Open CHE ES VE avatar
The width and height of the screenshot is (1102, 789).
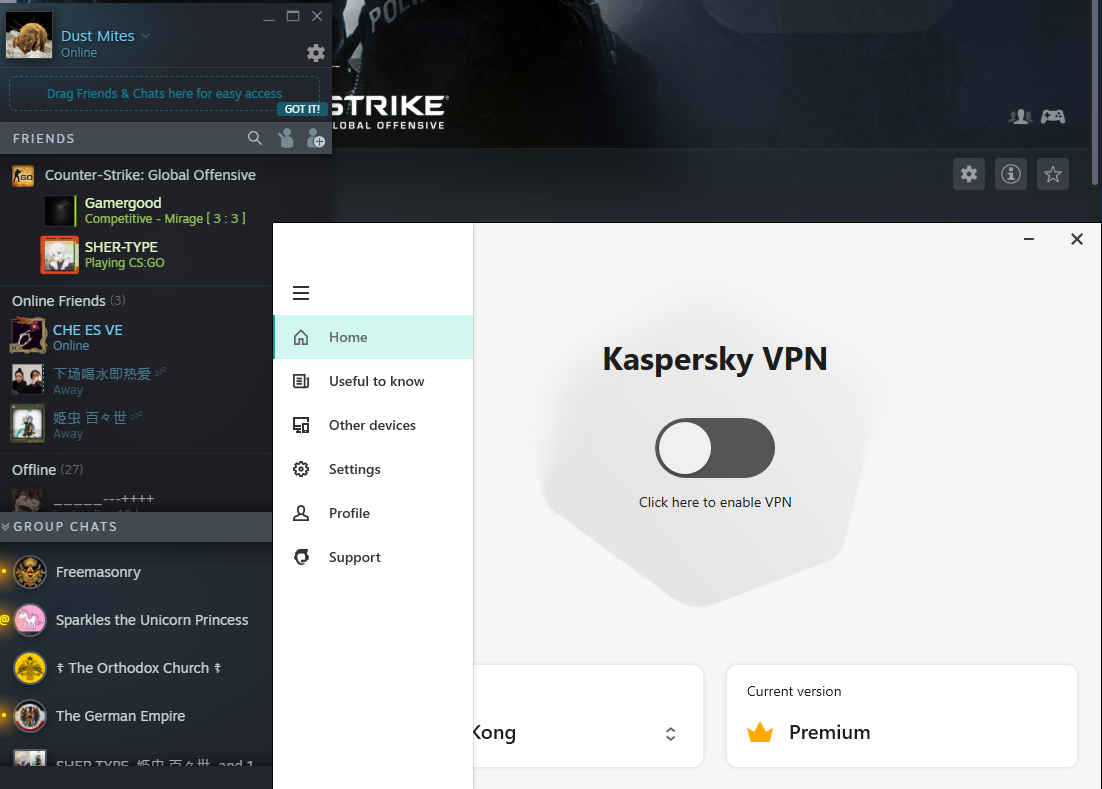pyautogui.click(x=28, y=336)
